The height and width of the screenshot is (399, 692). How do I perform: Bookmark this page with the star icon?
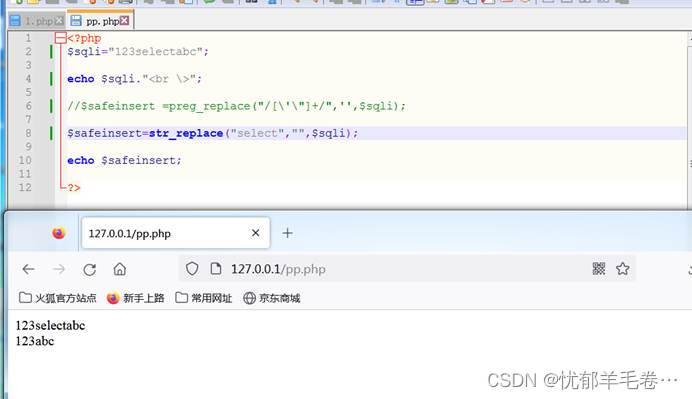[x=623, y=268]
